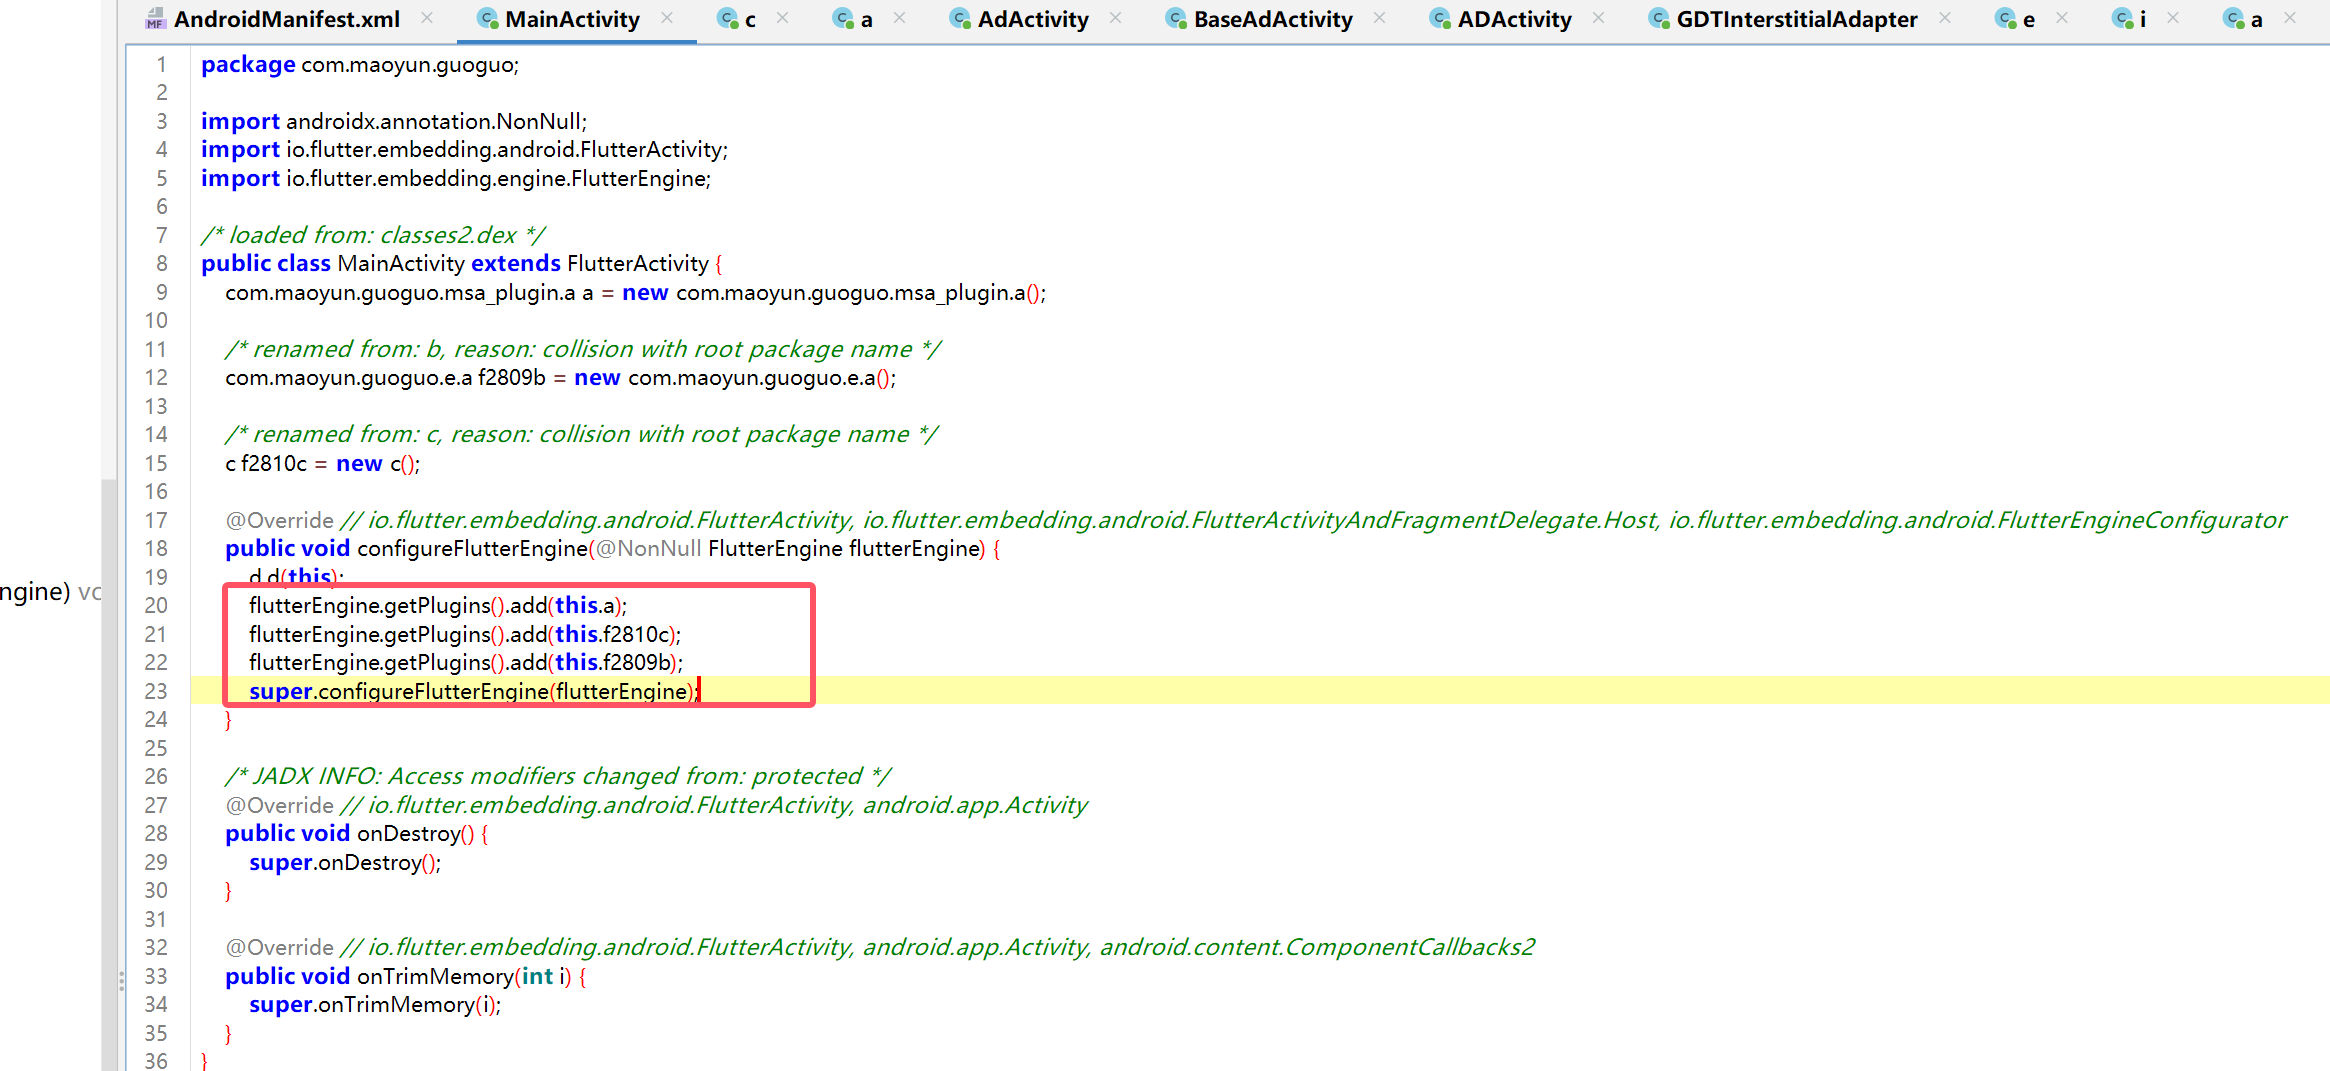
Task: Select the MainActivity tab label
Action: tap(572, 19)
